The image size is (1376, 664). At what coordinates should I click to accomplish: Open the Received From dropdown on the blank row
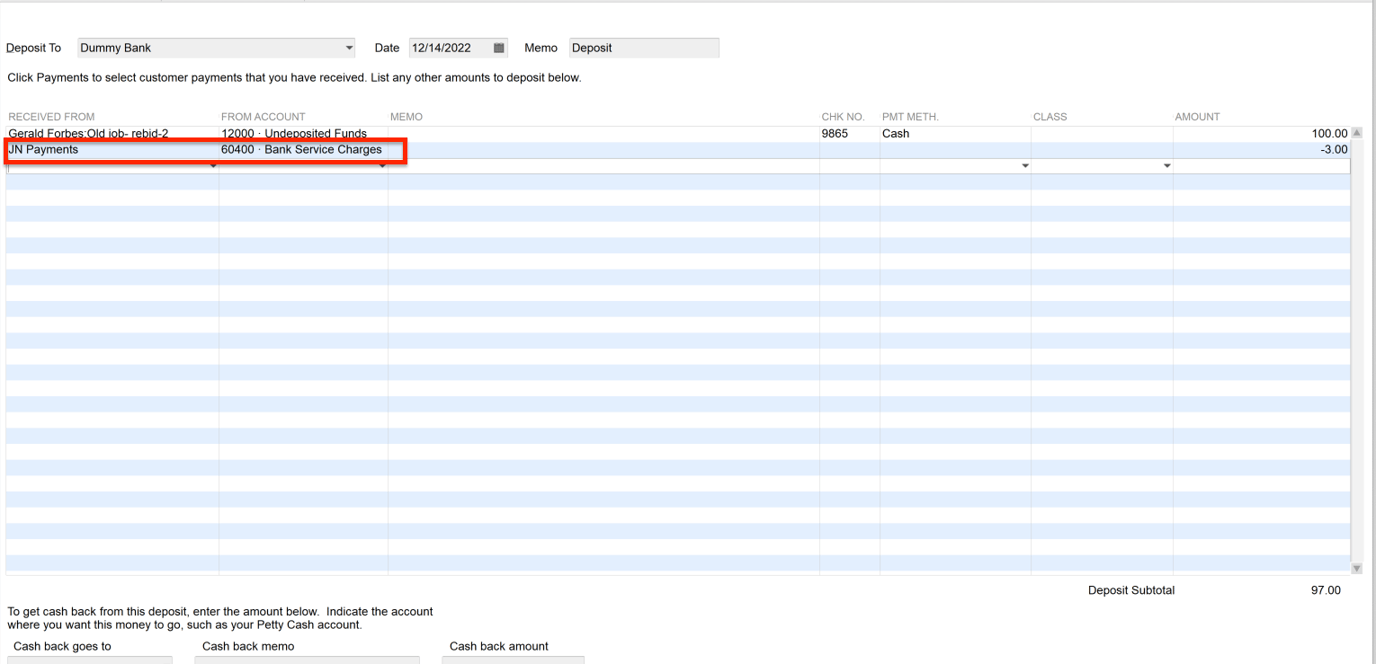(212, 165)
